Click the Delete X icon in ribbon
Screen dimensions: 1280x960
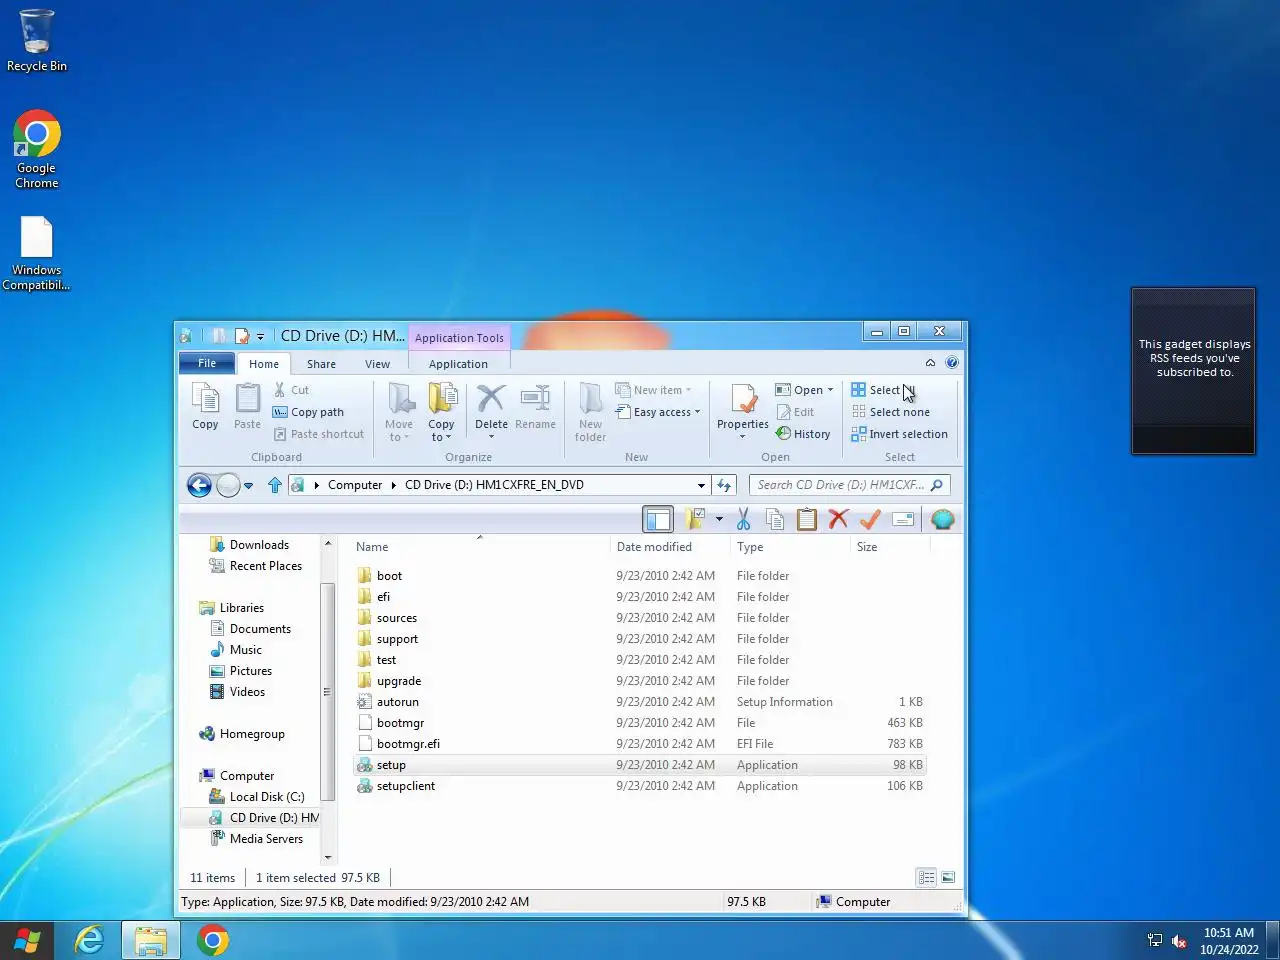point(491,399)
